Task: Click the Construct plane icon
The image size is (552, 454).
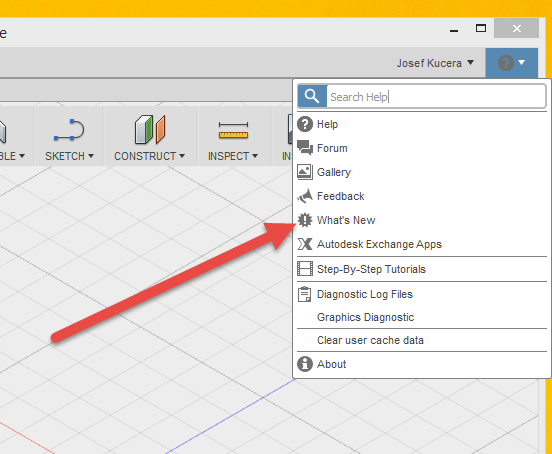Action: click(150, 130)
